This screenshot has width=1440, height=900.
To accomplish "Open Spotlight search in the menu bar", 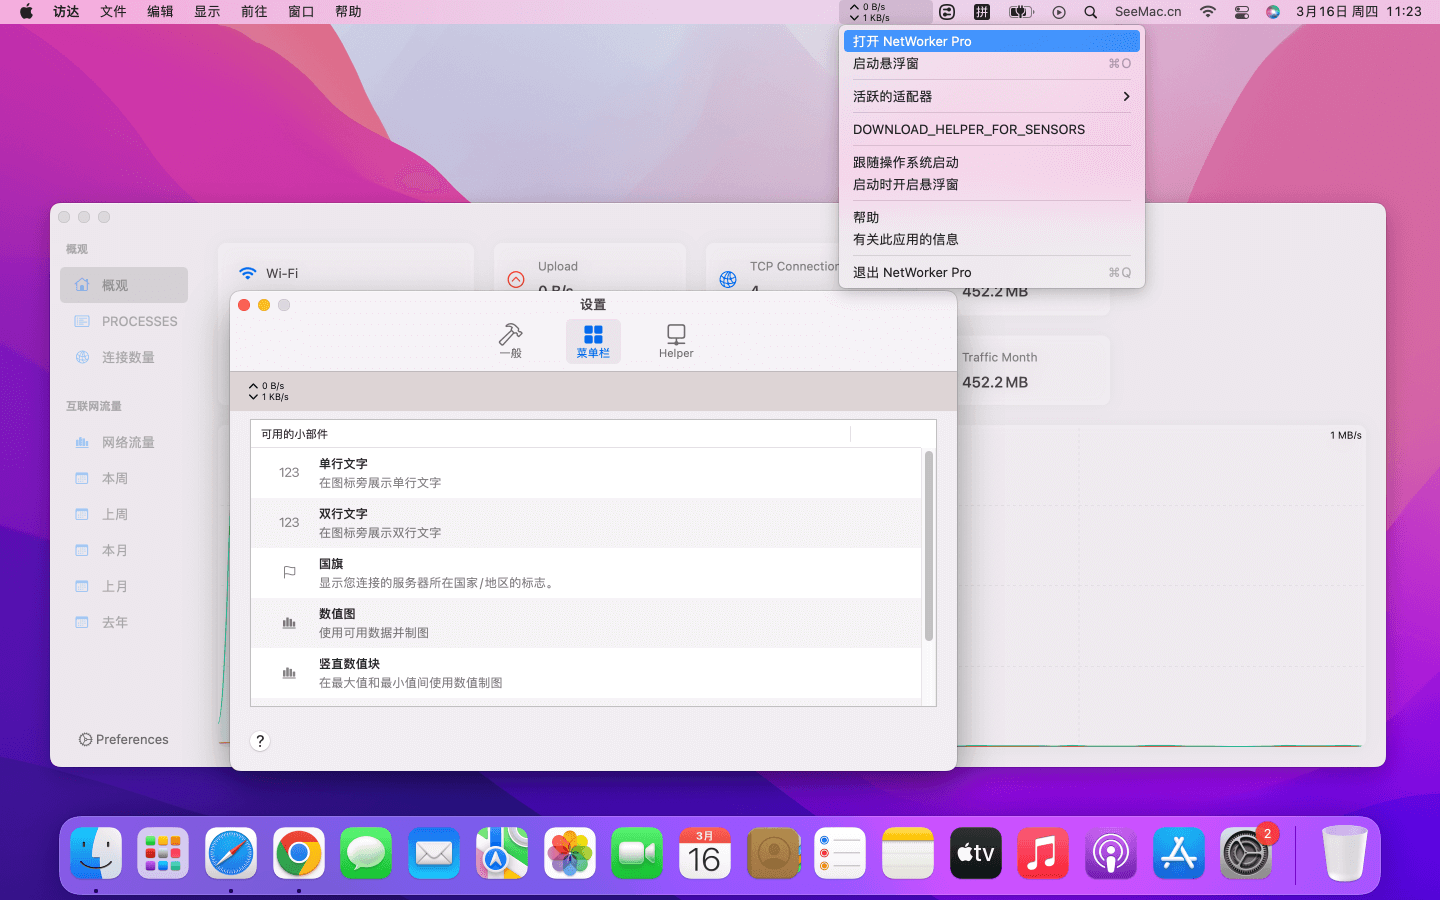I will click(x=1090, y=11).
